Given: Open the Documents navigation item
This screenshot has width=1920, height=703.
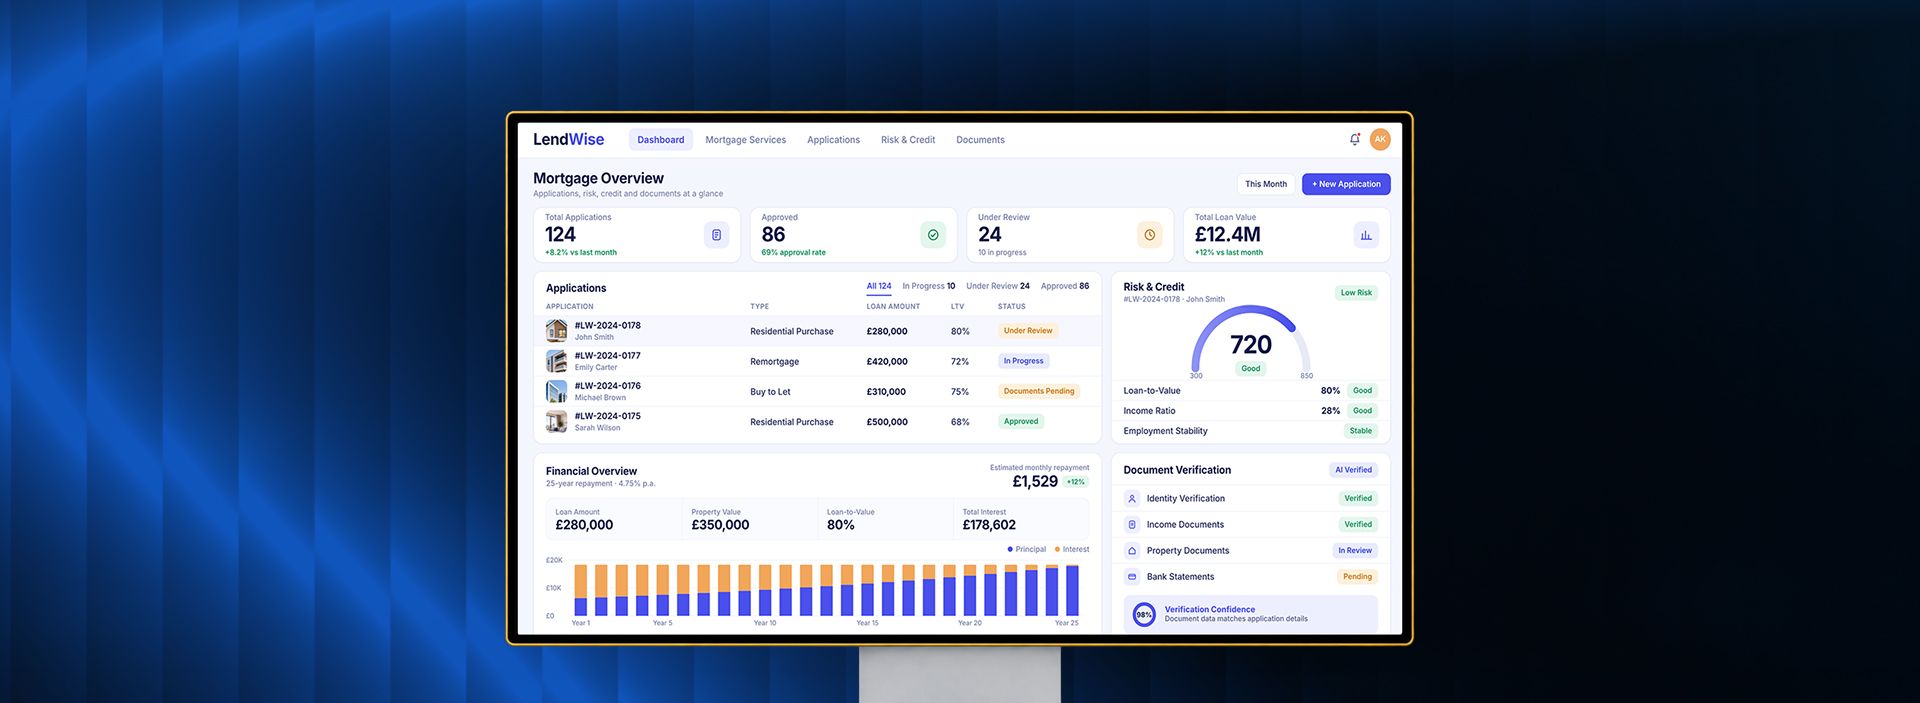Looking at the screenshot, I should tap(980, 140).
